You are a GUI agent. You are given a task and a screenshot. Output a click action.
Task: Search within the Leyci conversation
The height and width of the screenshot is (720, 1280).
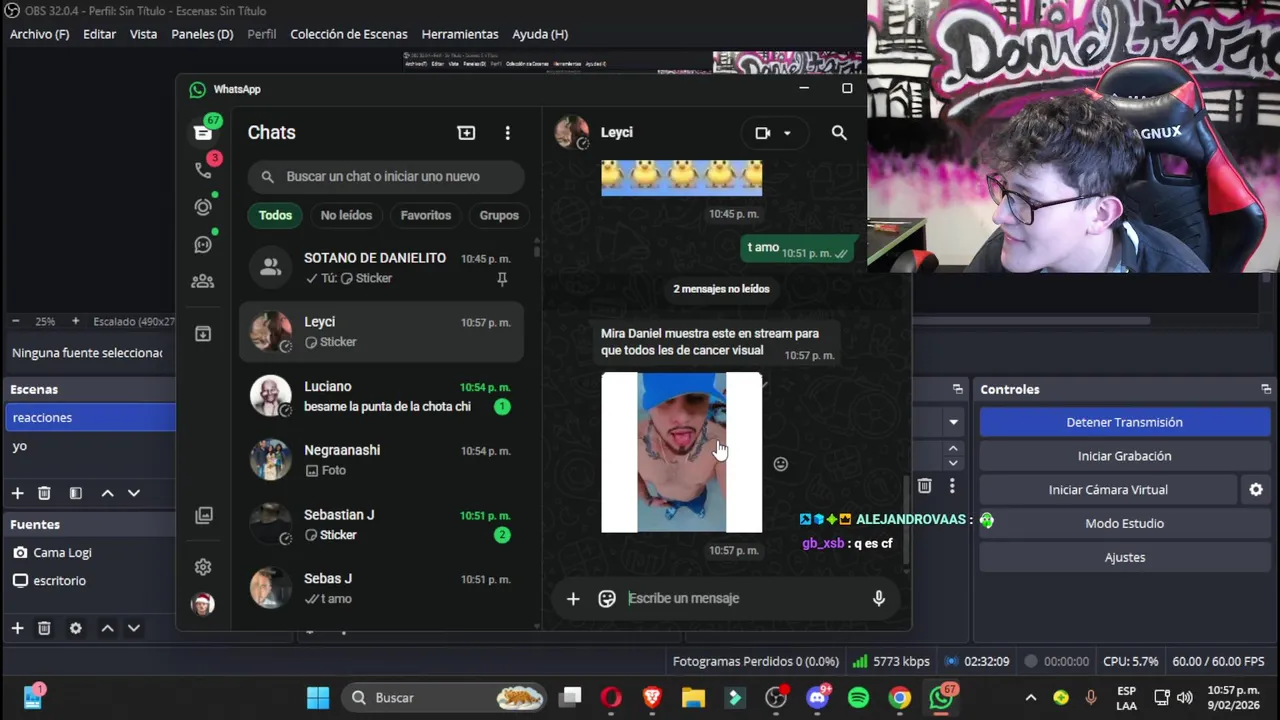839,133
